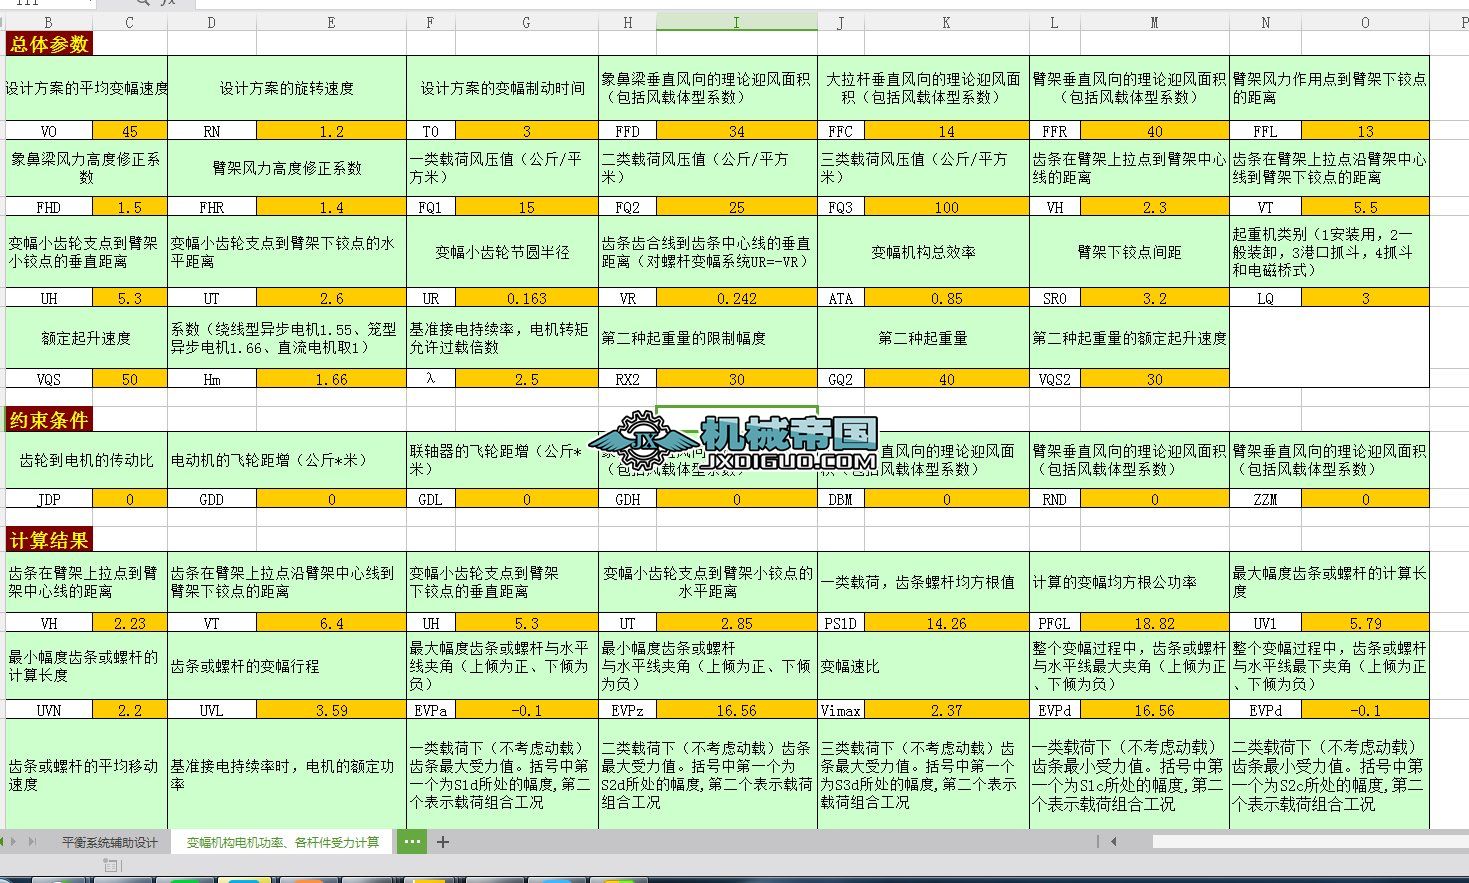Select the UV1 value cell showing 5.79
Screen dimensions: 1469x883
tap(1365, 622)
